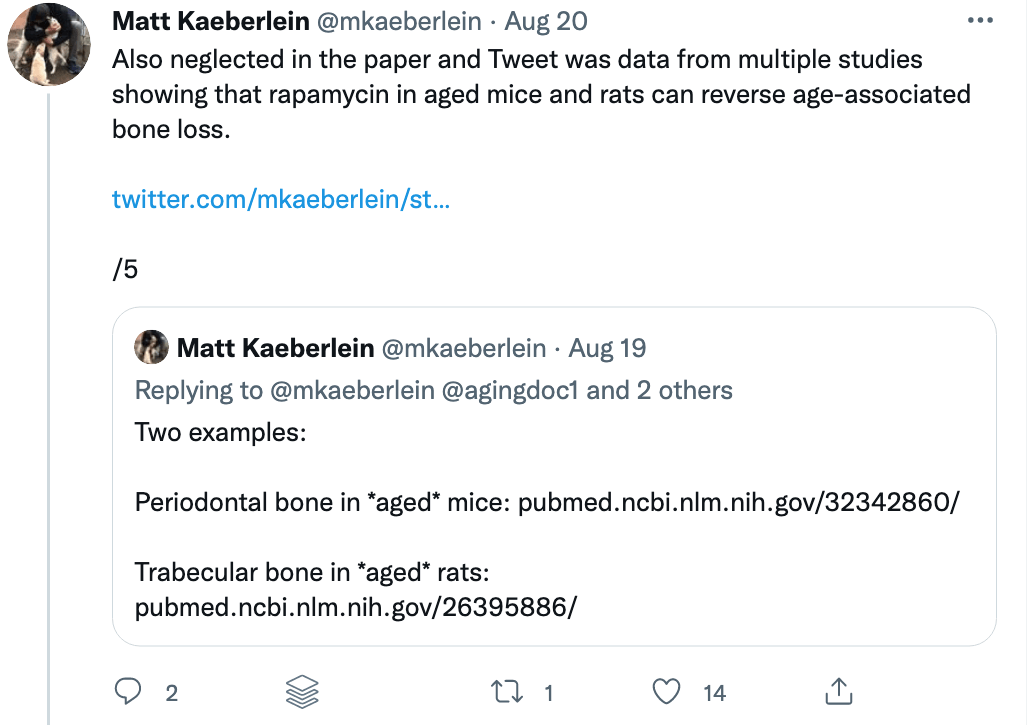Viewport: 1032px width, 725px height.
Task: Click quoted tweet author name Matt Kaeberlein
Action: [275, 348]
